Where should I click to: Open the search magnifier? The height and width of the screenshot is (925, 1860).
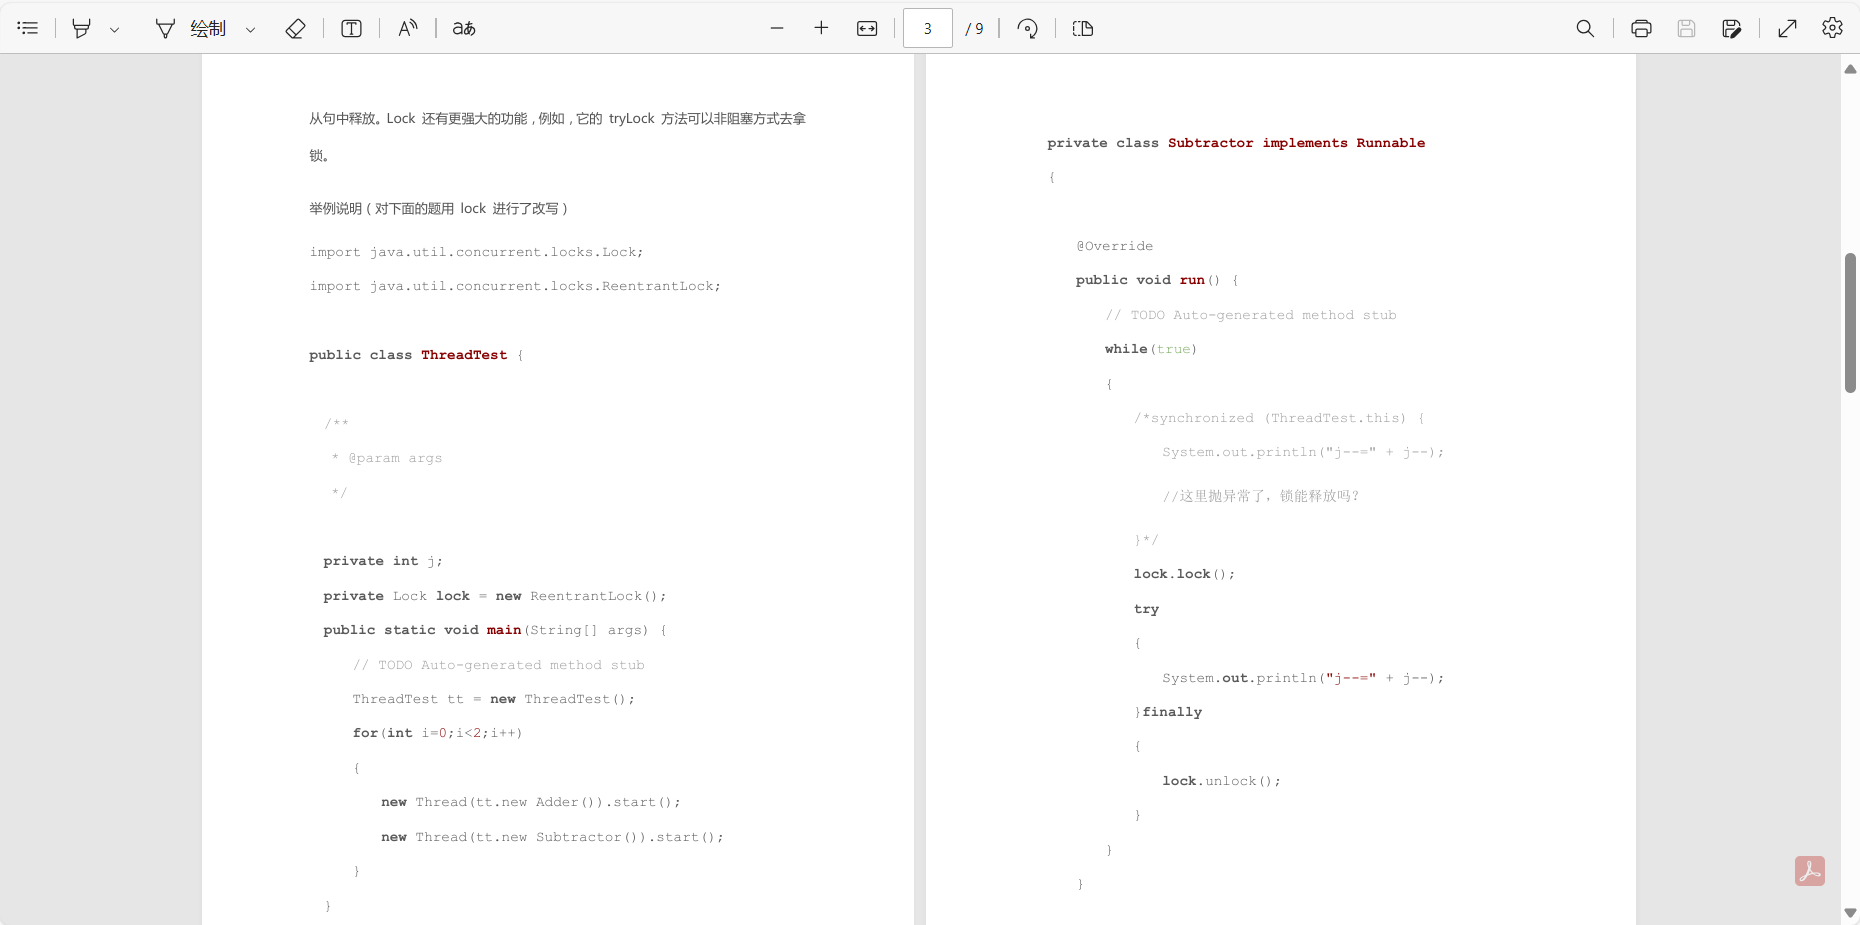(1585, 28)
